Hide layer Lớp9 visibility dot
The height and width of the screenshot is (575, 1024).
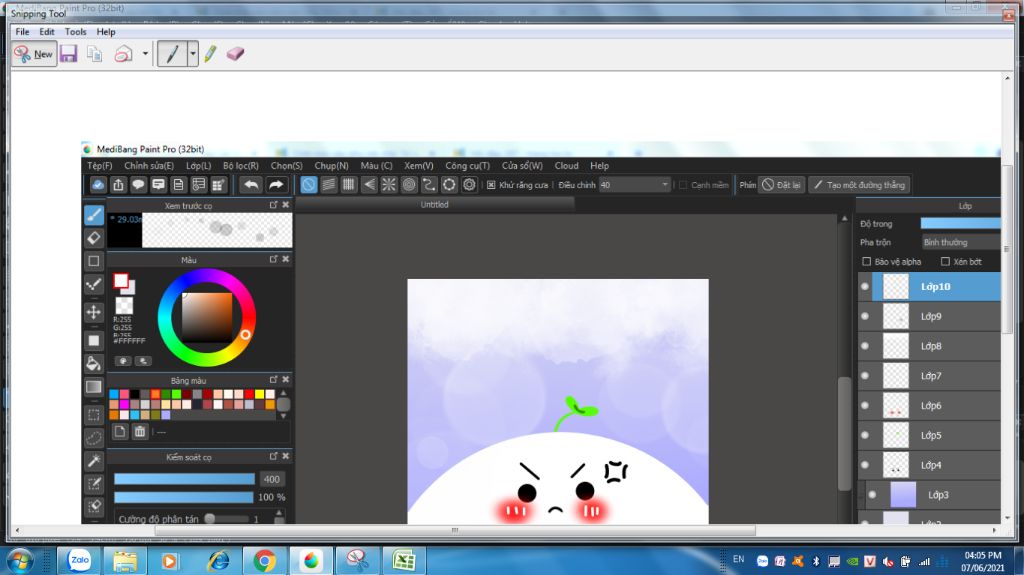(x=865, y=316)
